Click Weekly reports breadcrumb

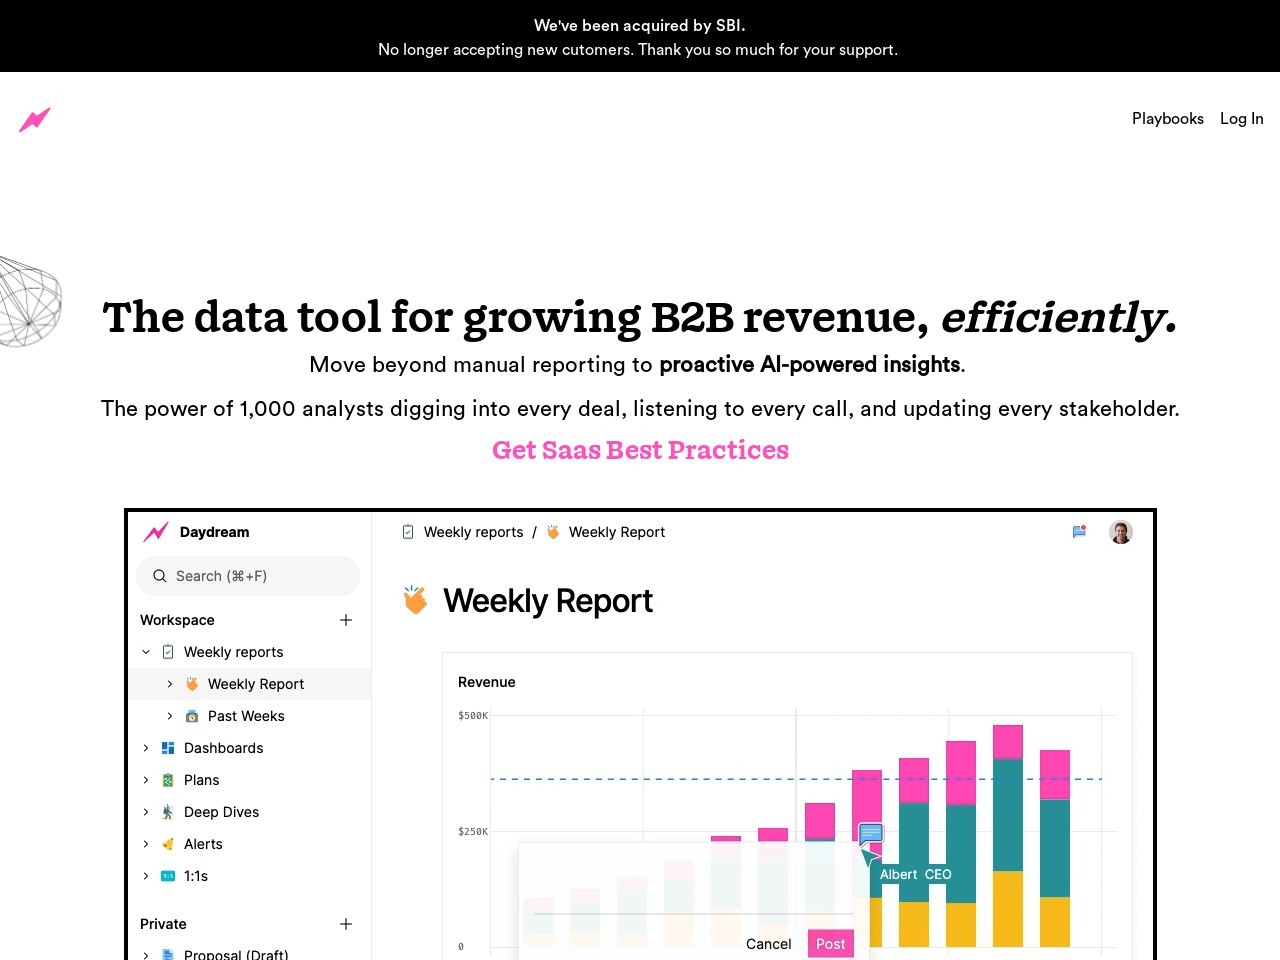click(x=474, y=532)
